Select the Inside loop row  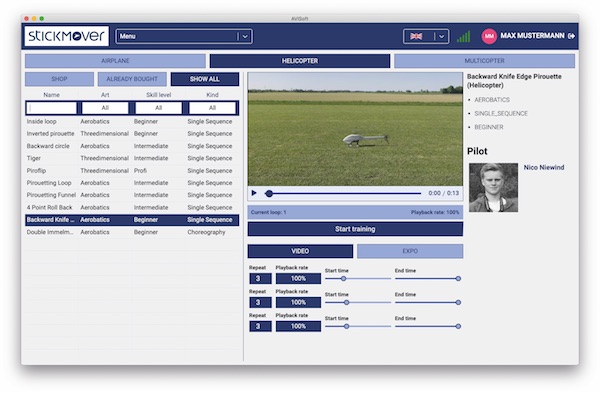(132, 121)
